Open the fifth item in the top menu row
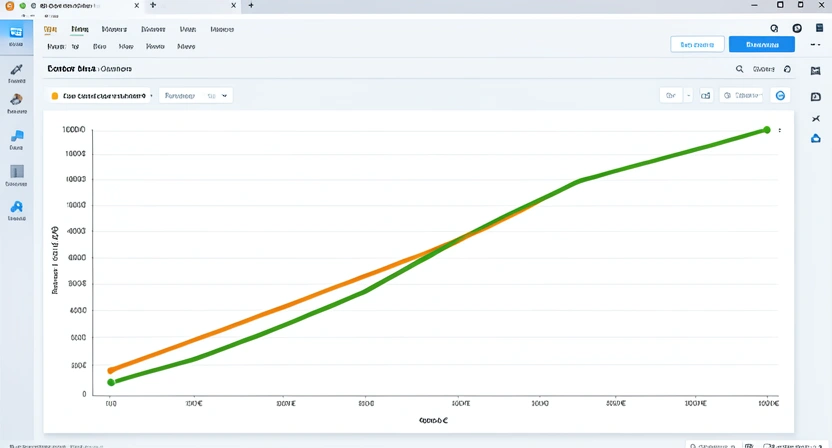 click(187, 29)
